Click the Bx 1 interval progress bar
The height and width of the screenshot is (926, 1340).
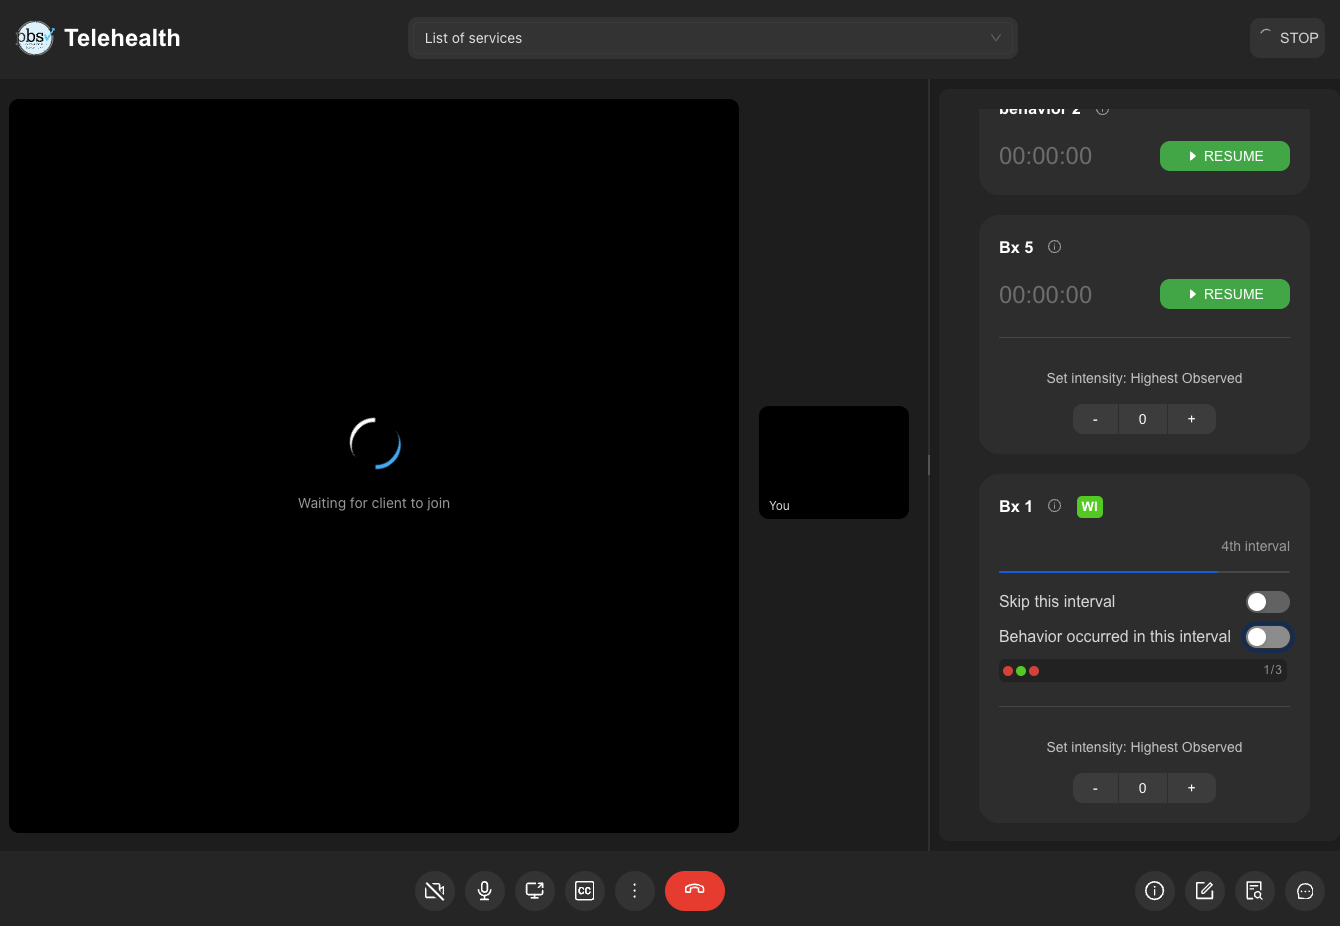pyautogui.click(x=1143, y=572)
